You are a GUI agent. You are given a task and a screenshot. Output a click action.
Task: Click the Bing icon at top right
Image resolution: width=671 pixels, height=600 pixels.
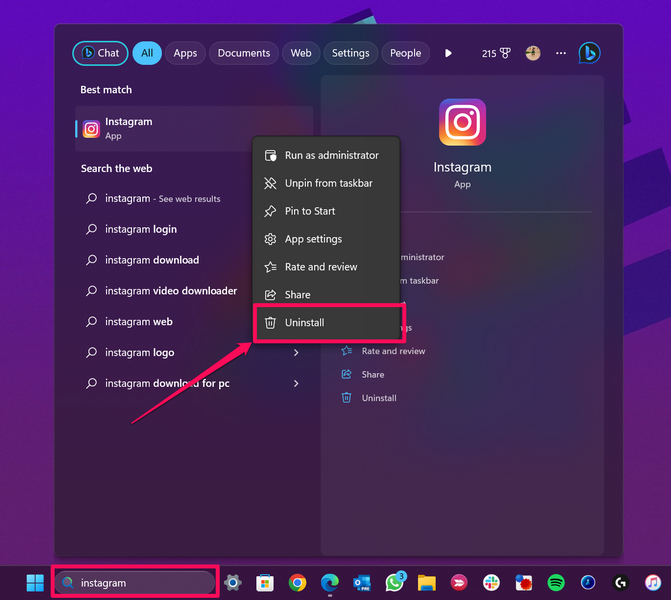tap(589, 53)
